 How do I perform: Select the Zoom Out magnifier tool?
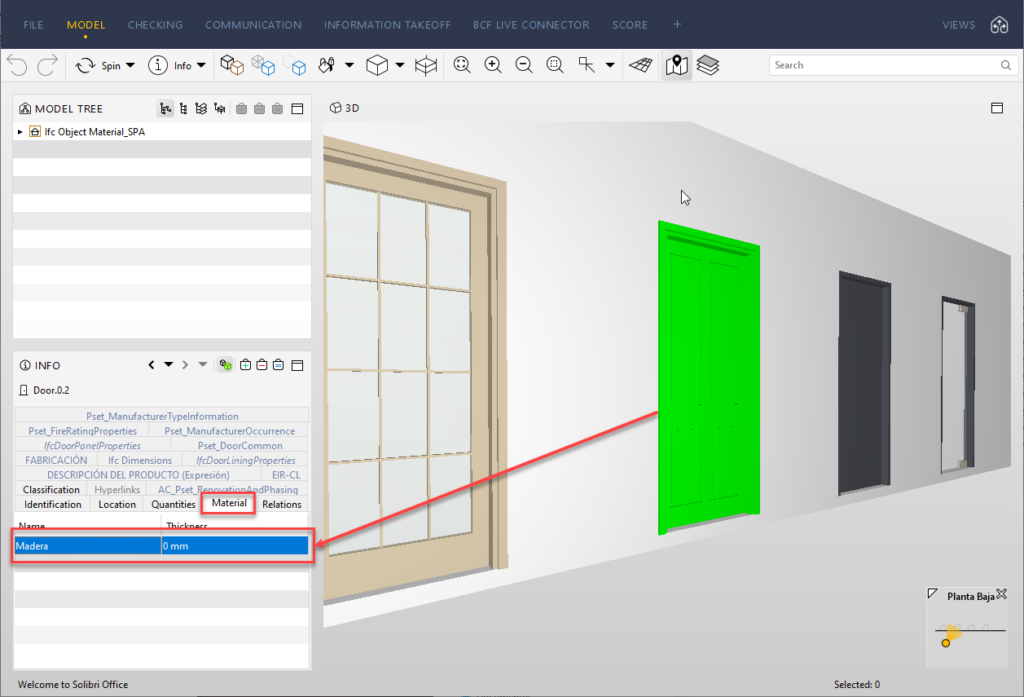click(523, 65)
